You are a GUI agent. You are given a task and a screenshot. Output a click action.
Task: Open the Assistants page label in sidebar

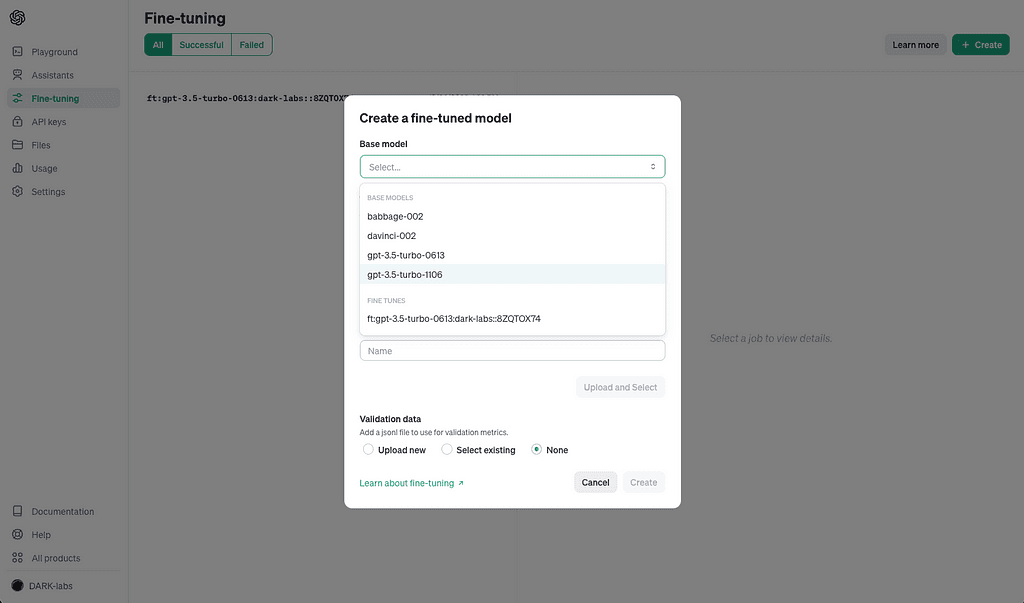coord(52,75)
